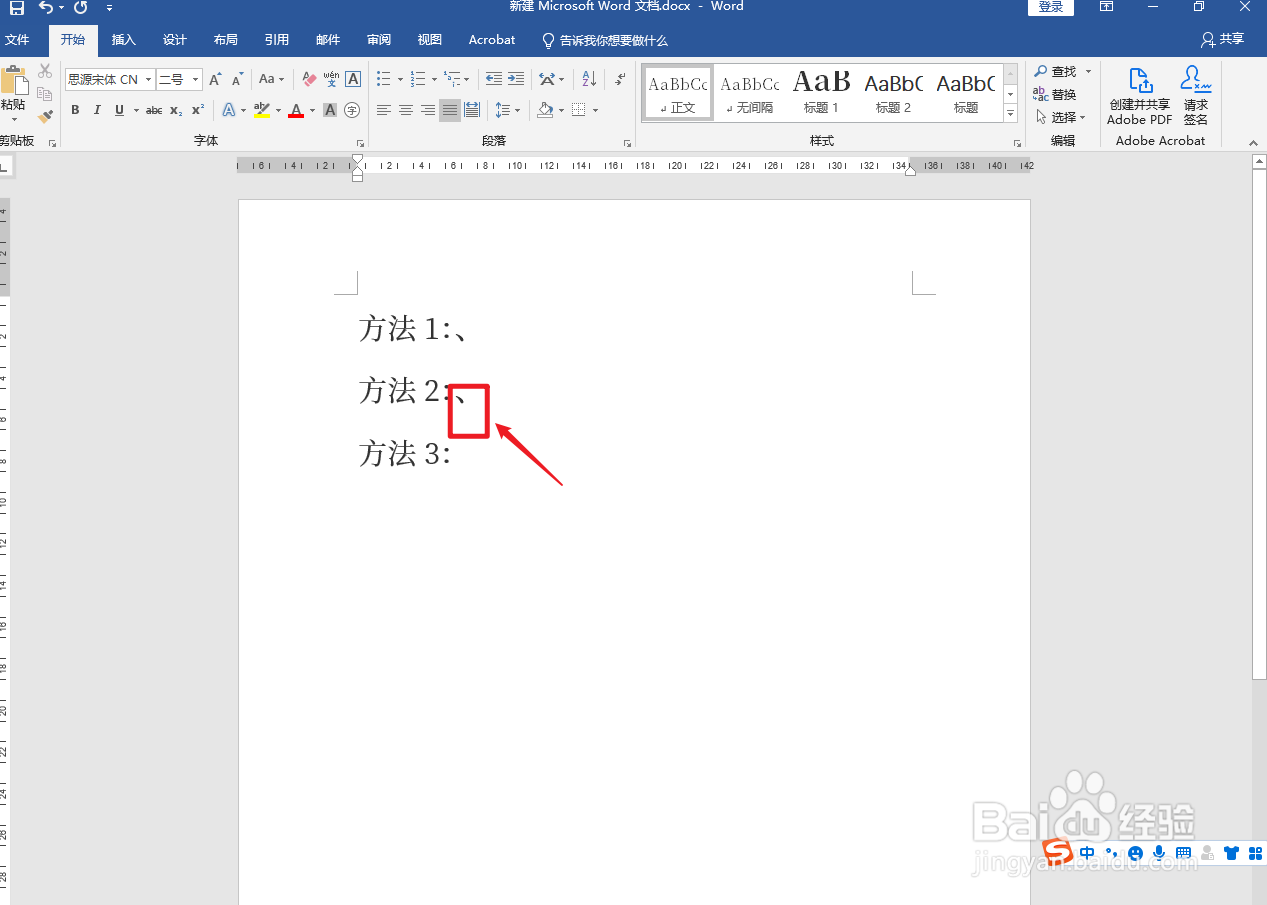Open the Acrobat ribbon tab
The height and width of the screenshot is (905, 1267).
pyautogui.click(x=491, y=39)
